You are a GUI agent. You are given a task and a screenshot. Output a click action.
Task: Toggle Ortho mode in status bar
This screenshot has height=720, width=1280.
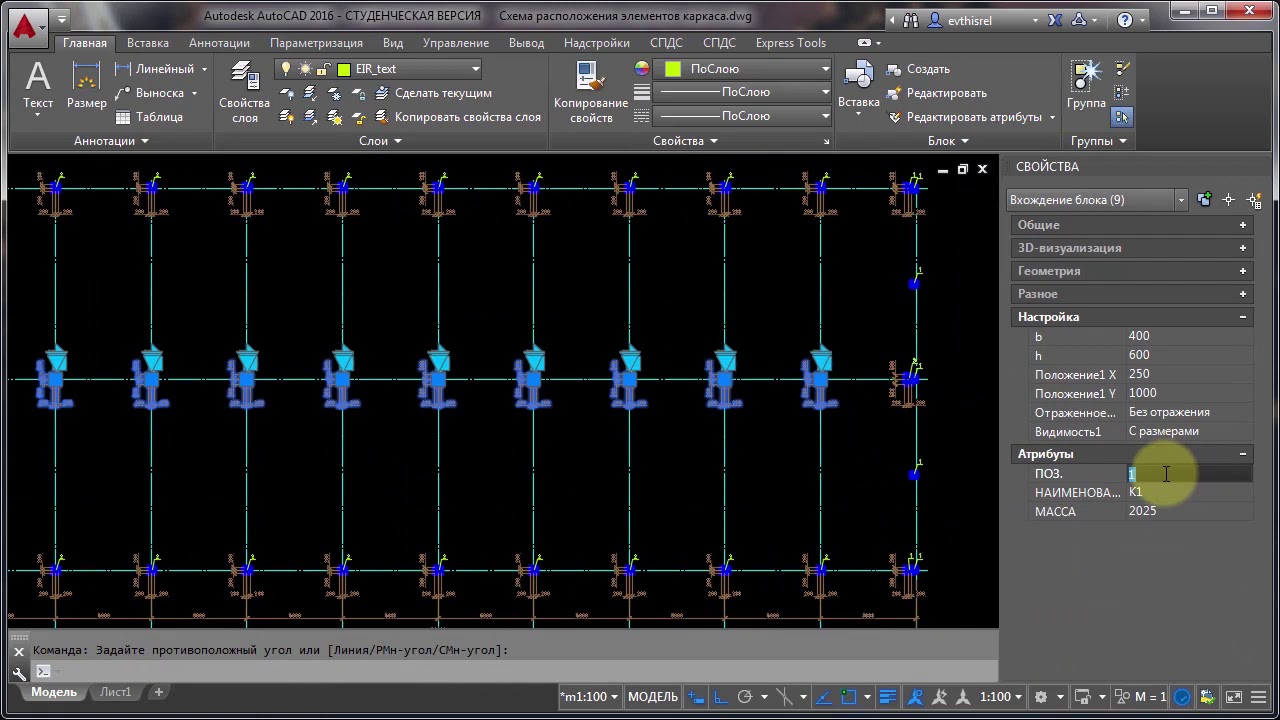click(x=721, y=697)
